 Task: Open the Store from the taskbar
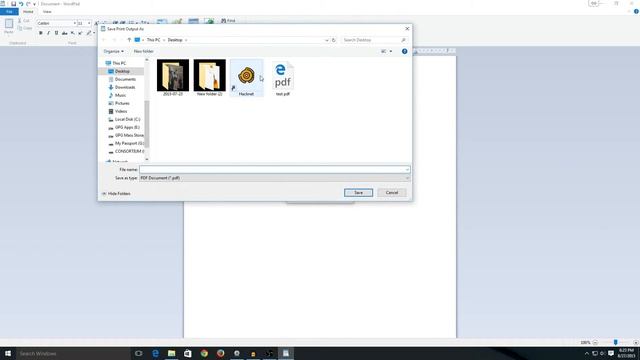tap(188, 353)
